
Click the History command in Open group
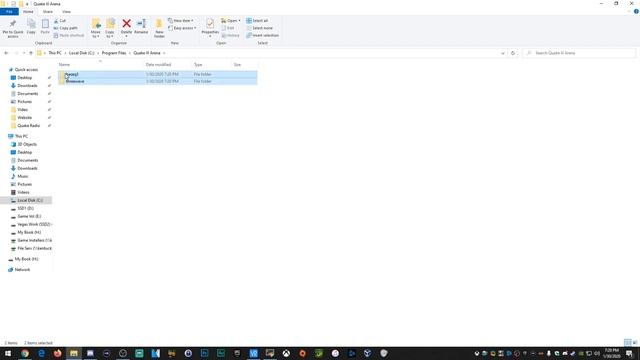coord(231,36)
